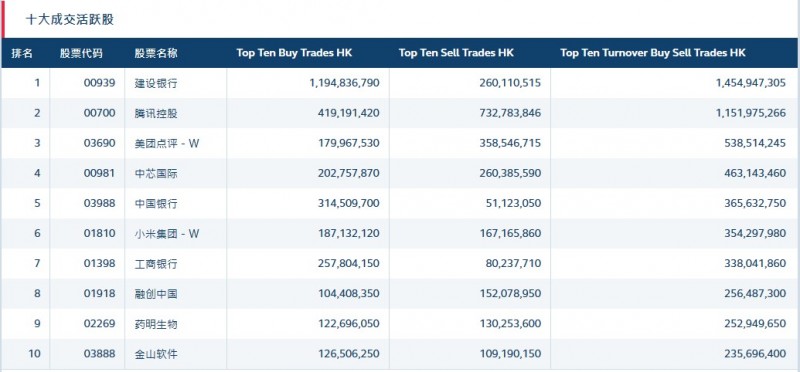Open the 美团点评 - W row
Viewport: 800px width, 372px height.
[400, 143]
